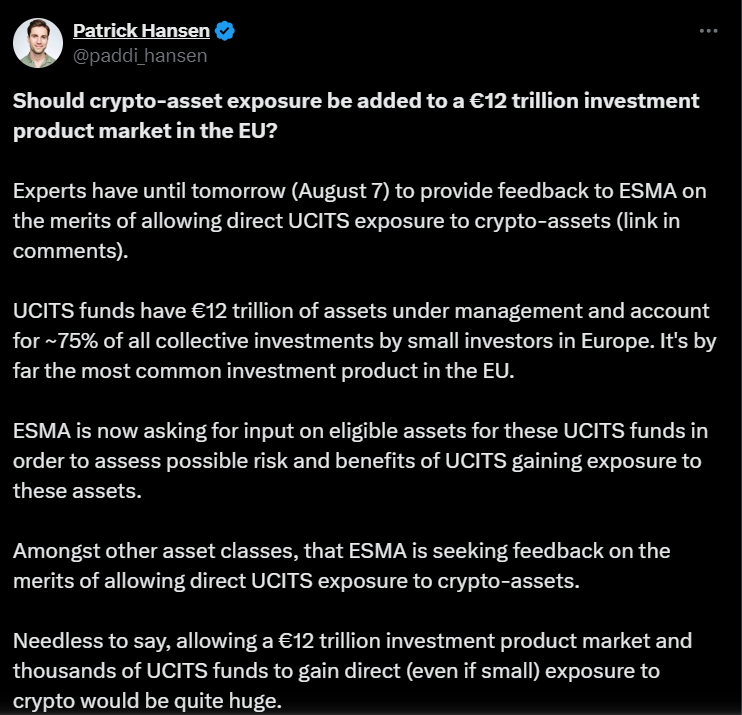Viewport: 742px width, 715px height.
Task: Click the 'merits of allowing direct UCITS exposure' final line
Action: click(x=296, y=581)
